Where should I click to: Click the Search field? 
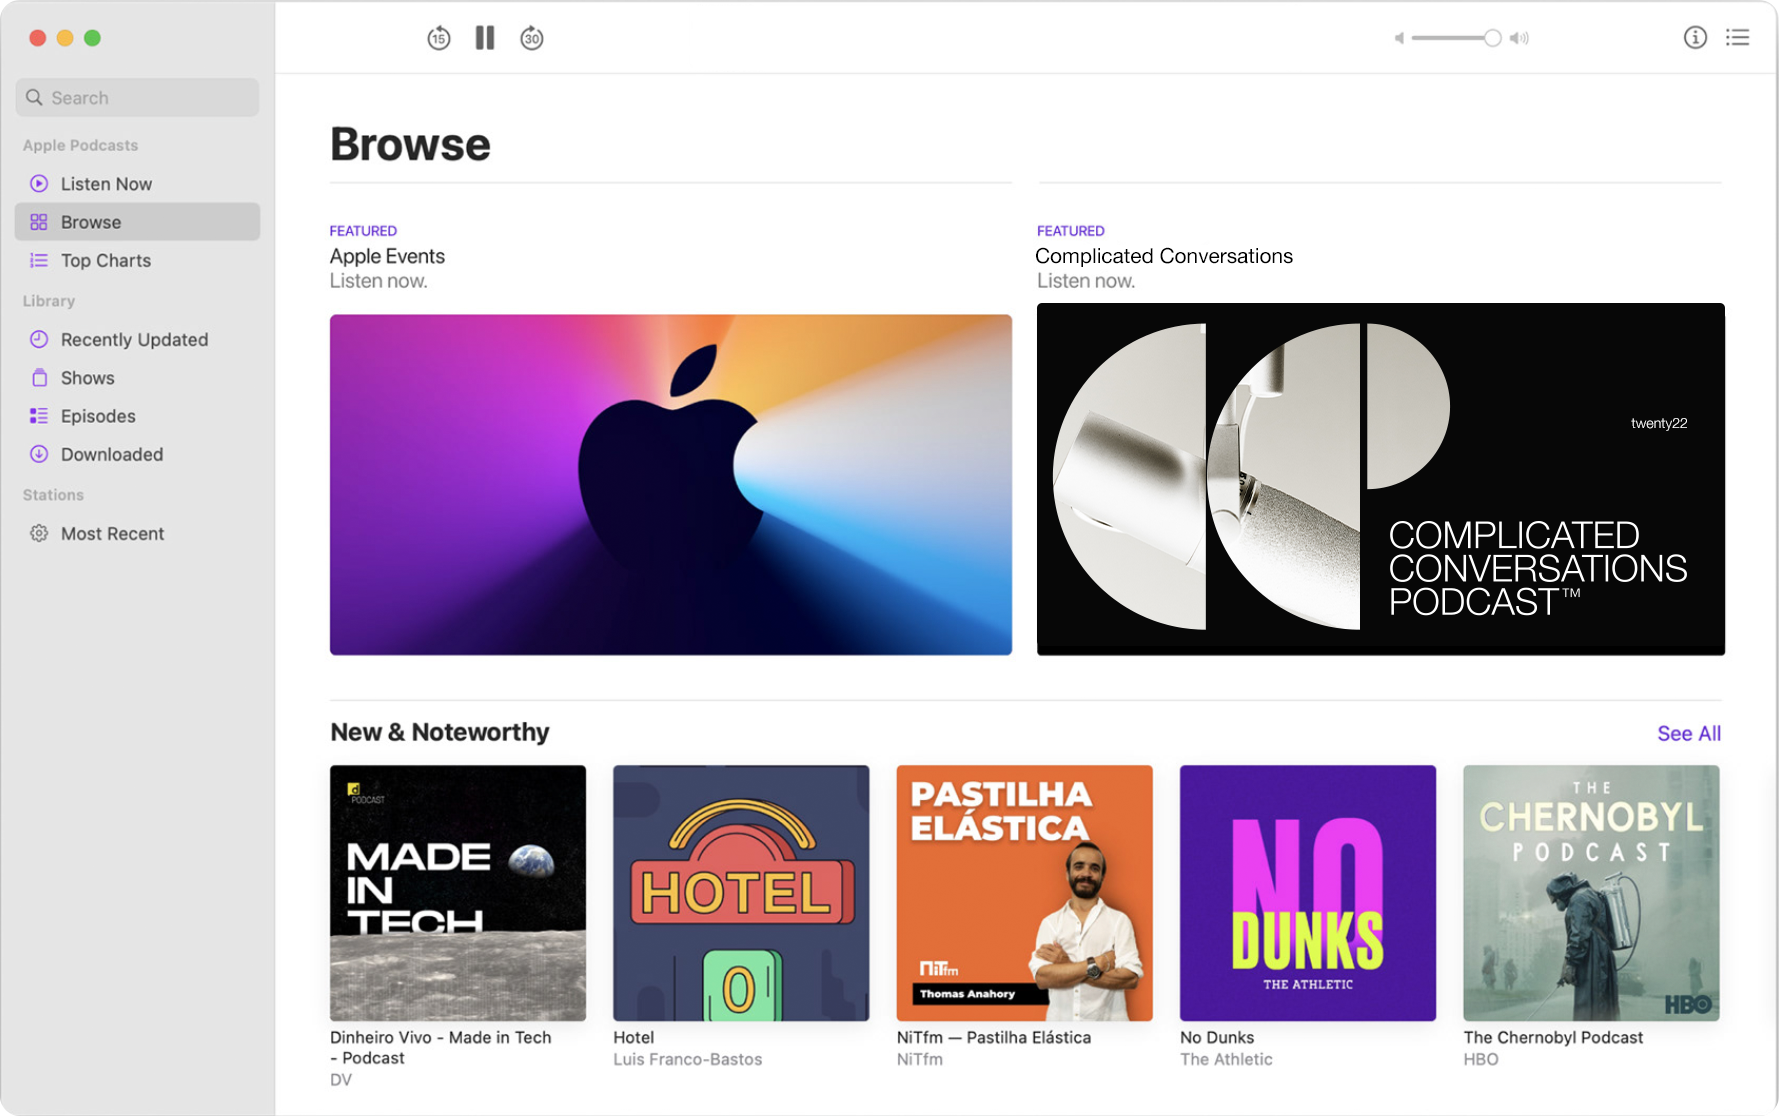tap(137, 97)
